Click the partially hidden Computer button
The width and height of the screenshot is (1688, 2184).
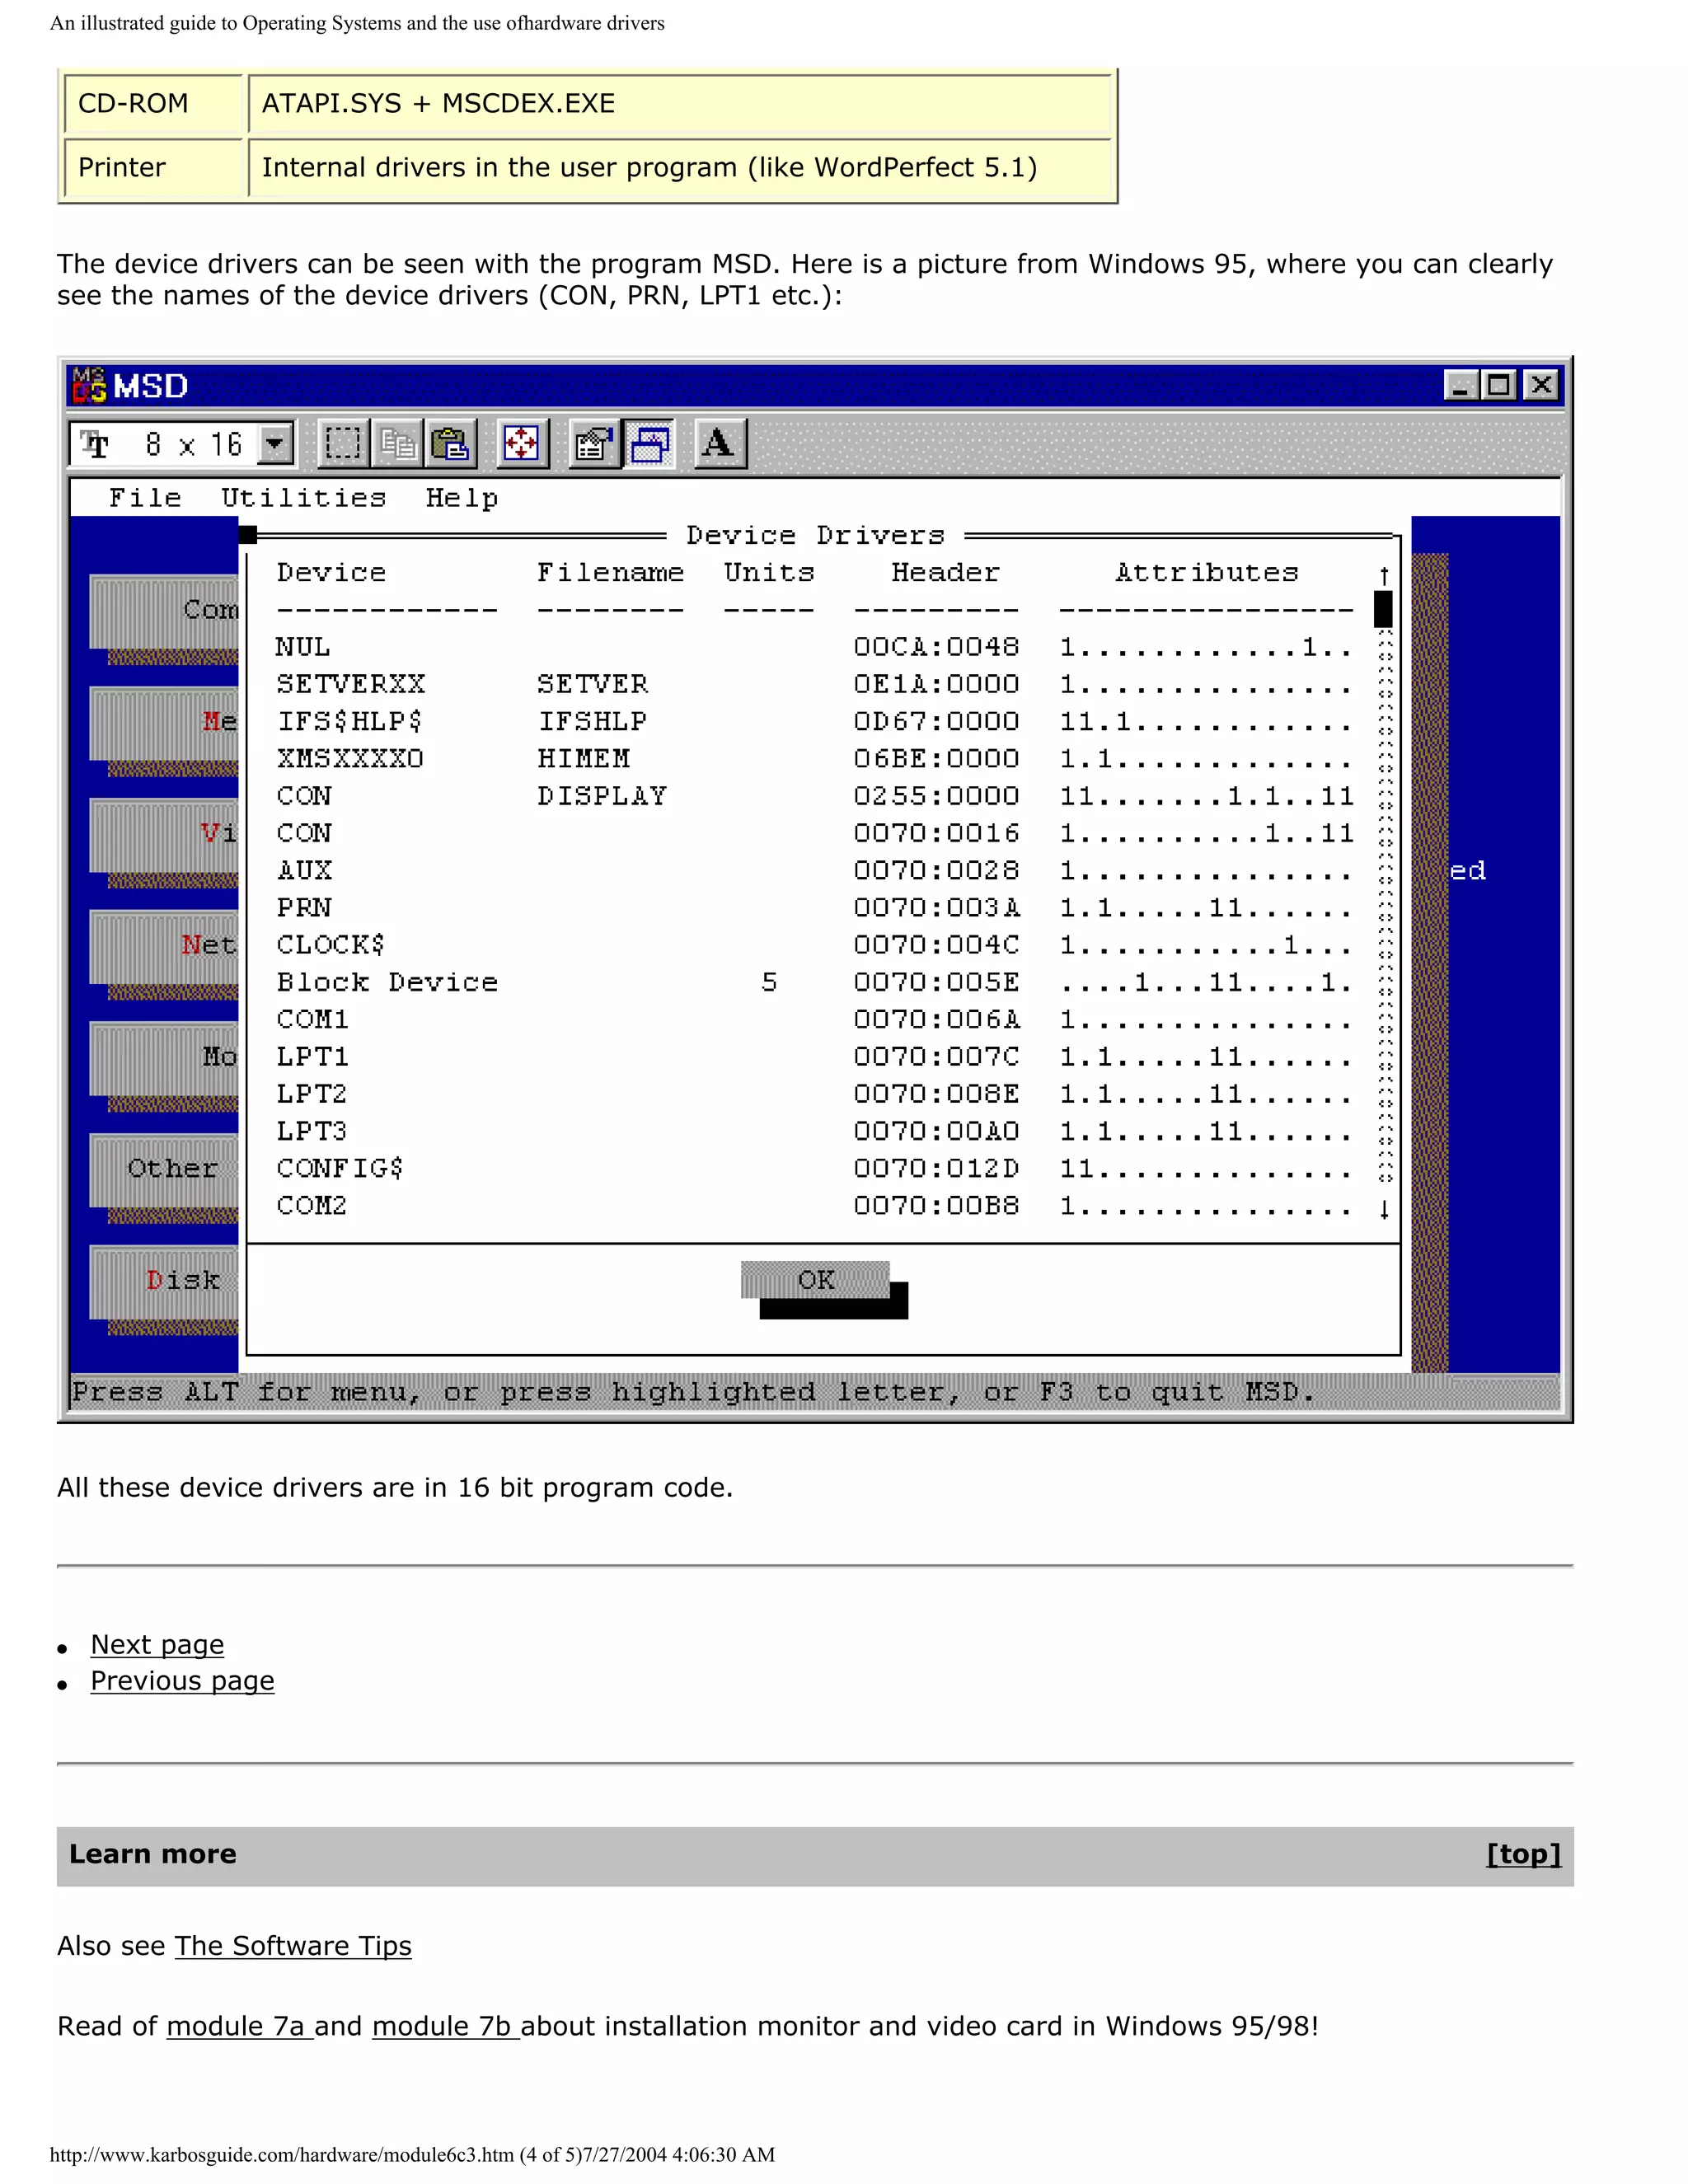pyautogui.click(x=164, y=611)
